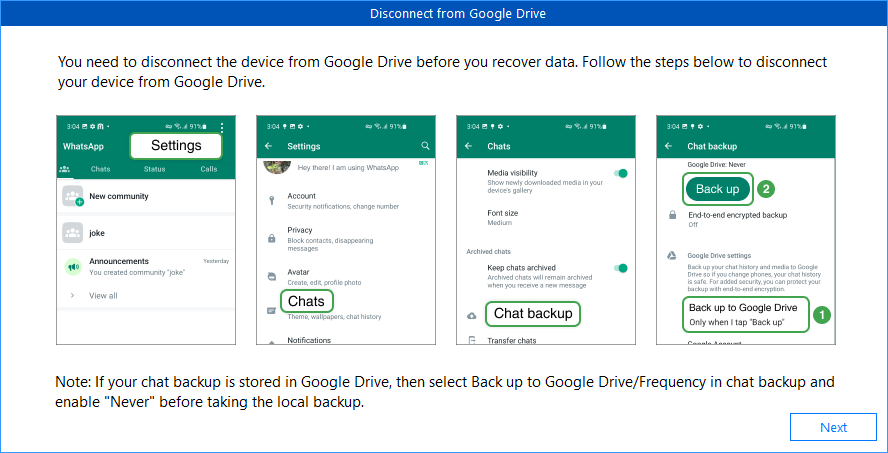Switch to the Status tab

click(154, 169)
